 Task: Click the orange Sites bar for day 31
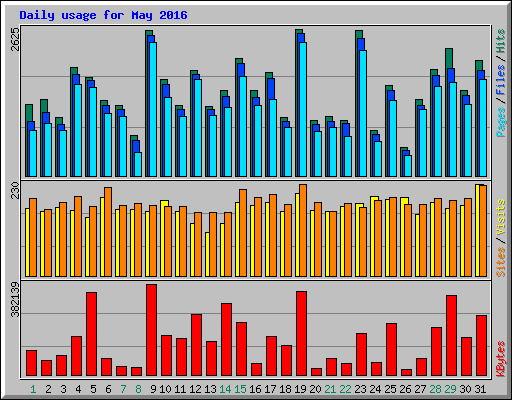click(x=483, y=231)
